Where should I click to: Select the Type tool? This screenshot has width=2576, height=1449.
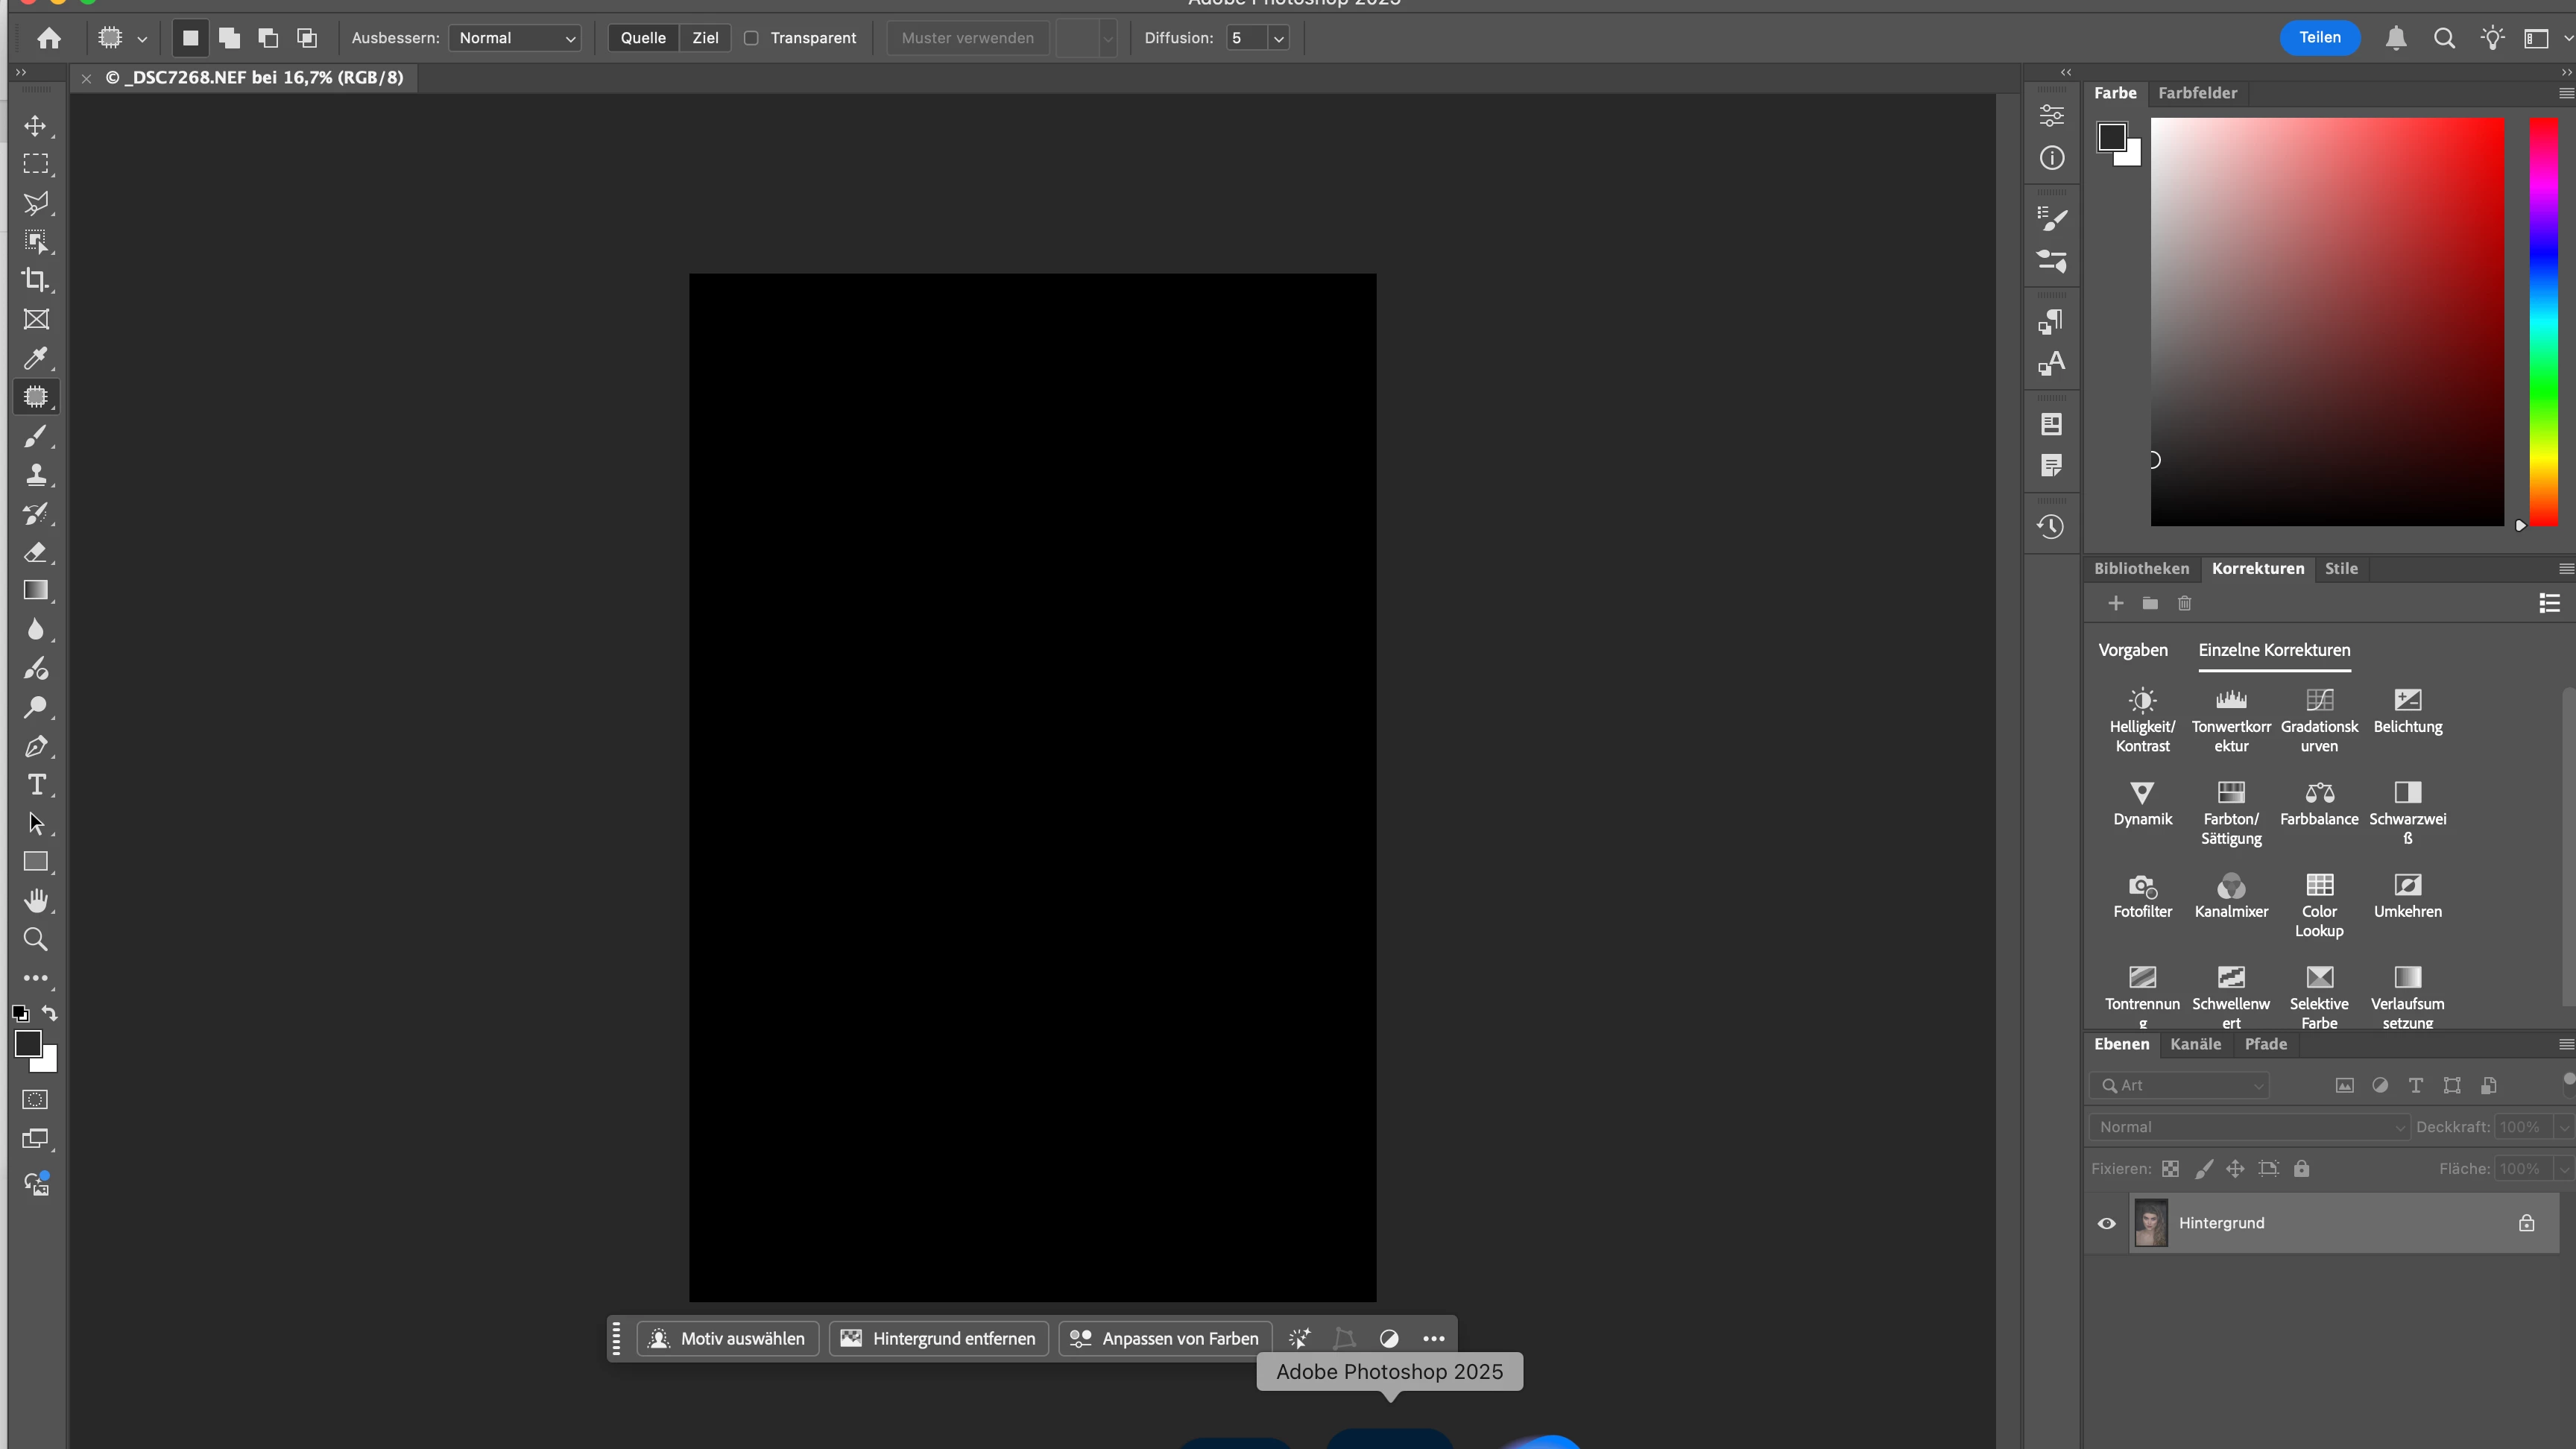(x=36, y=785)
